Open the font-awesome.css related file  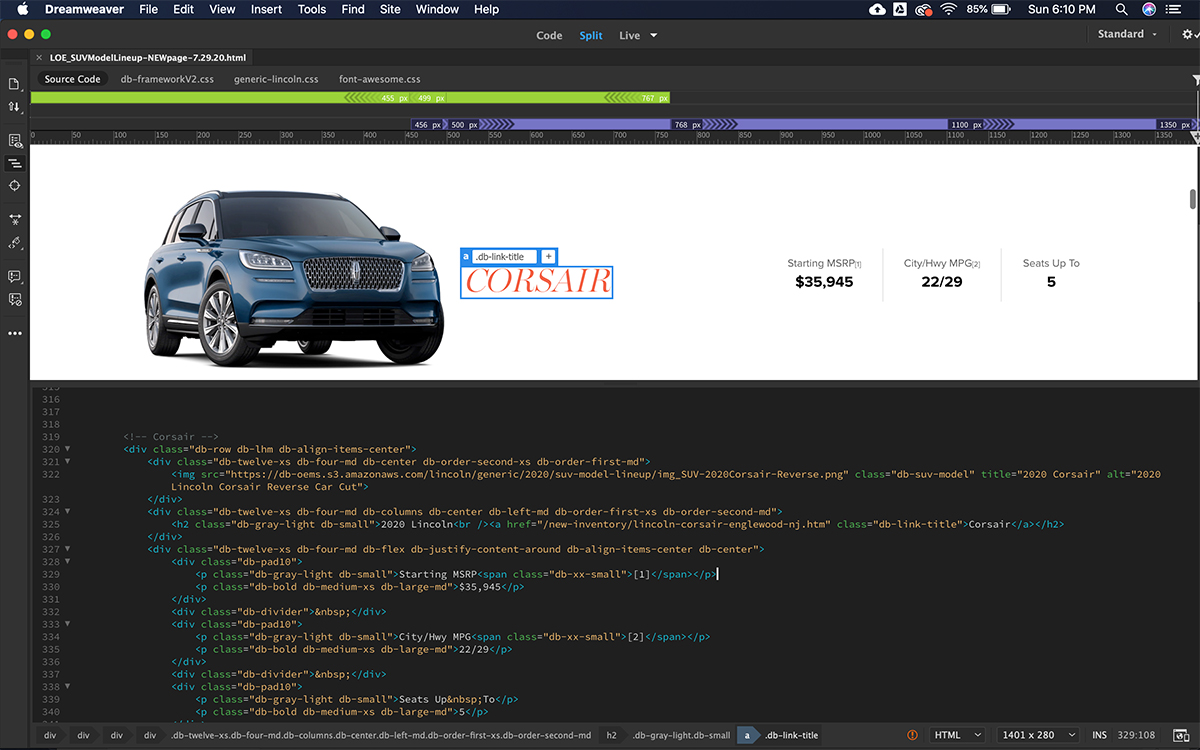[379, 79]
